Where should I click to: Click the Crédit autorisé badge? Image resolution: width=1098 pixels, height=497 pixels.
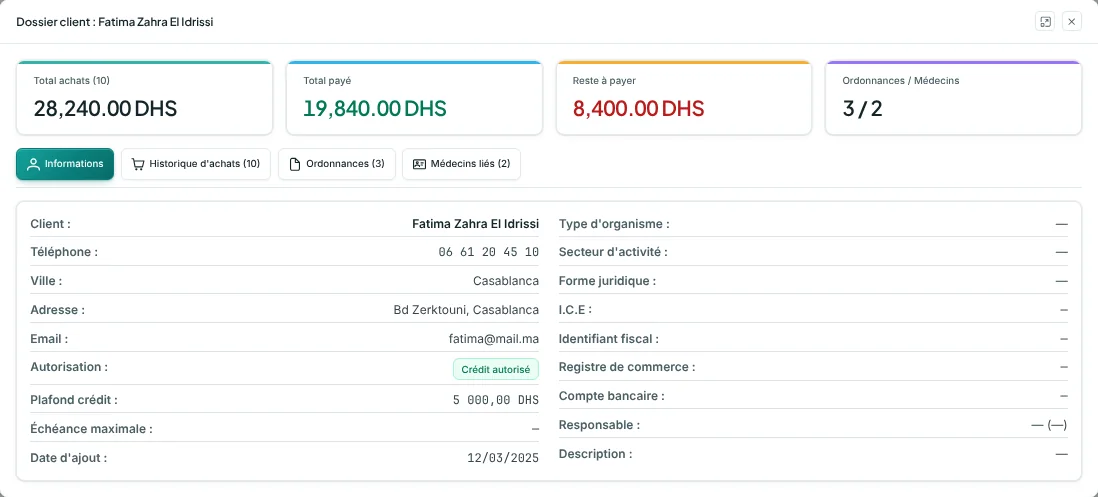coord(496,369)
